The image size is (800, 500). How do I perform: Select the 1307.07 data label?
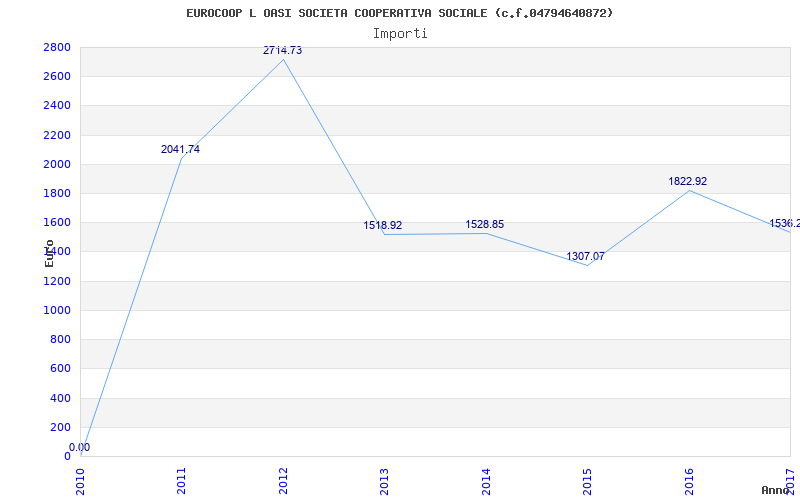click(x=585, y=257)
